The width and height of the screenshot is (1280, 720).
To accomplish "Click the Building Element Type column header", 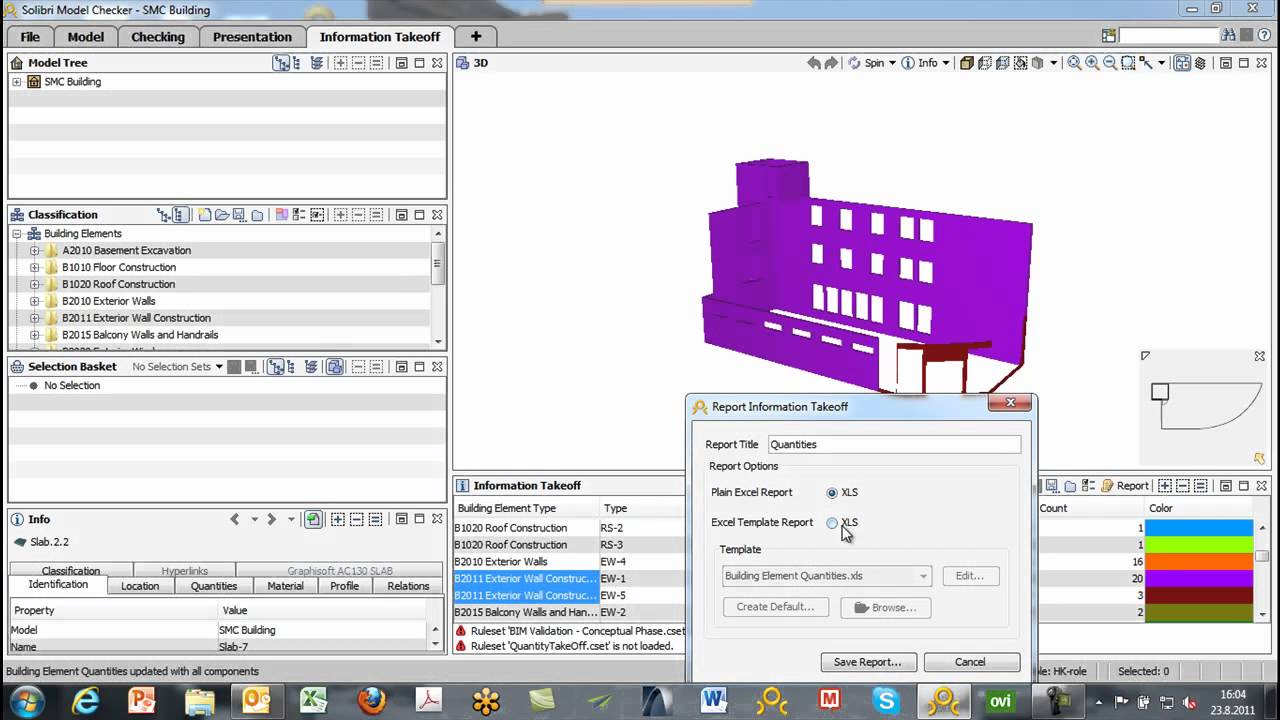I will (x=527, y=509).
